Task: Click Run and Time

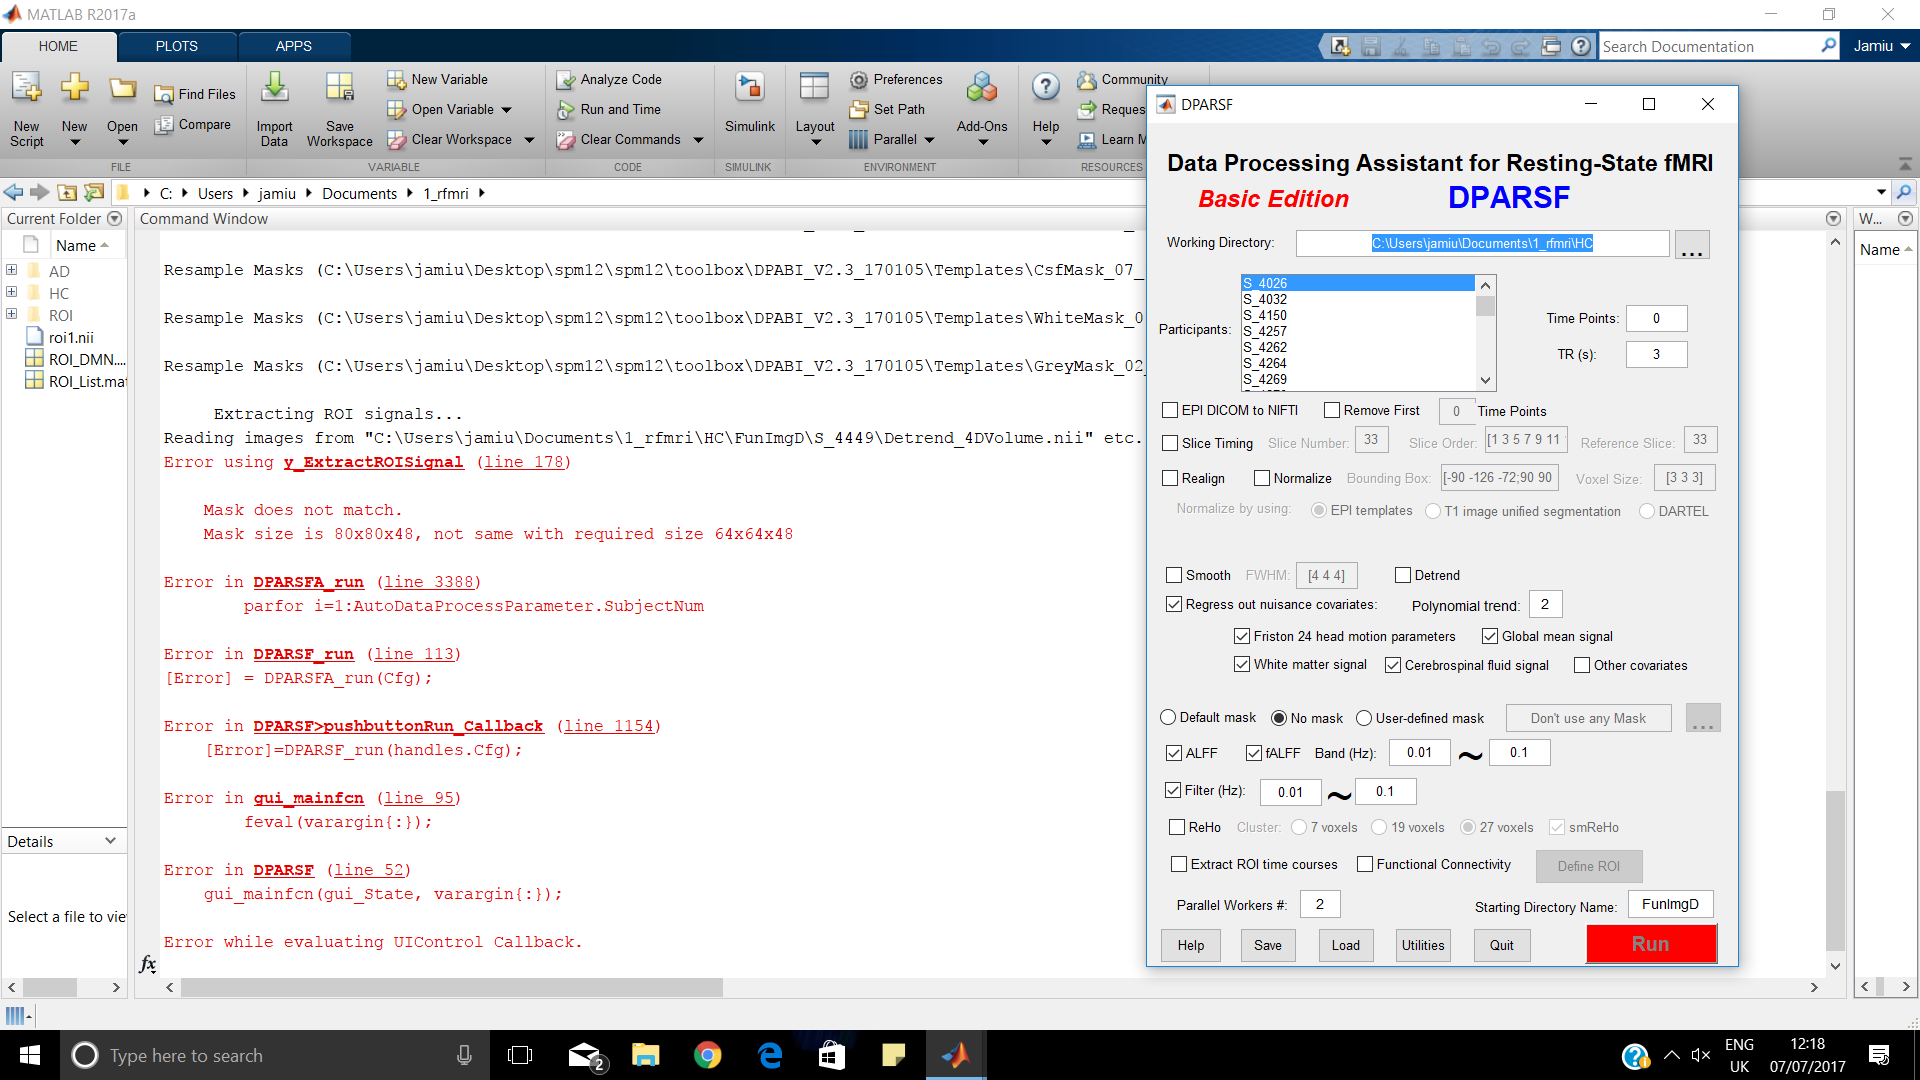Action: click(609, 109)
